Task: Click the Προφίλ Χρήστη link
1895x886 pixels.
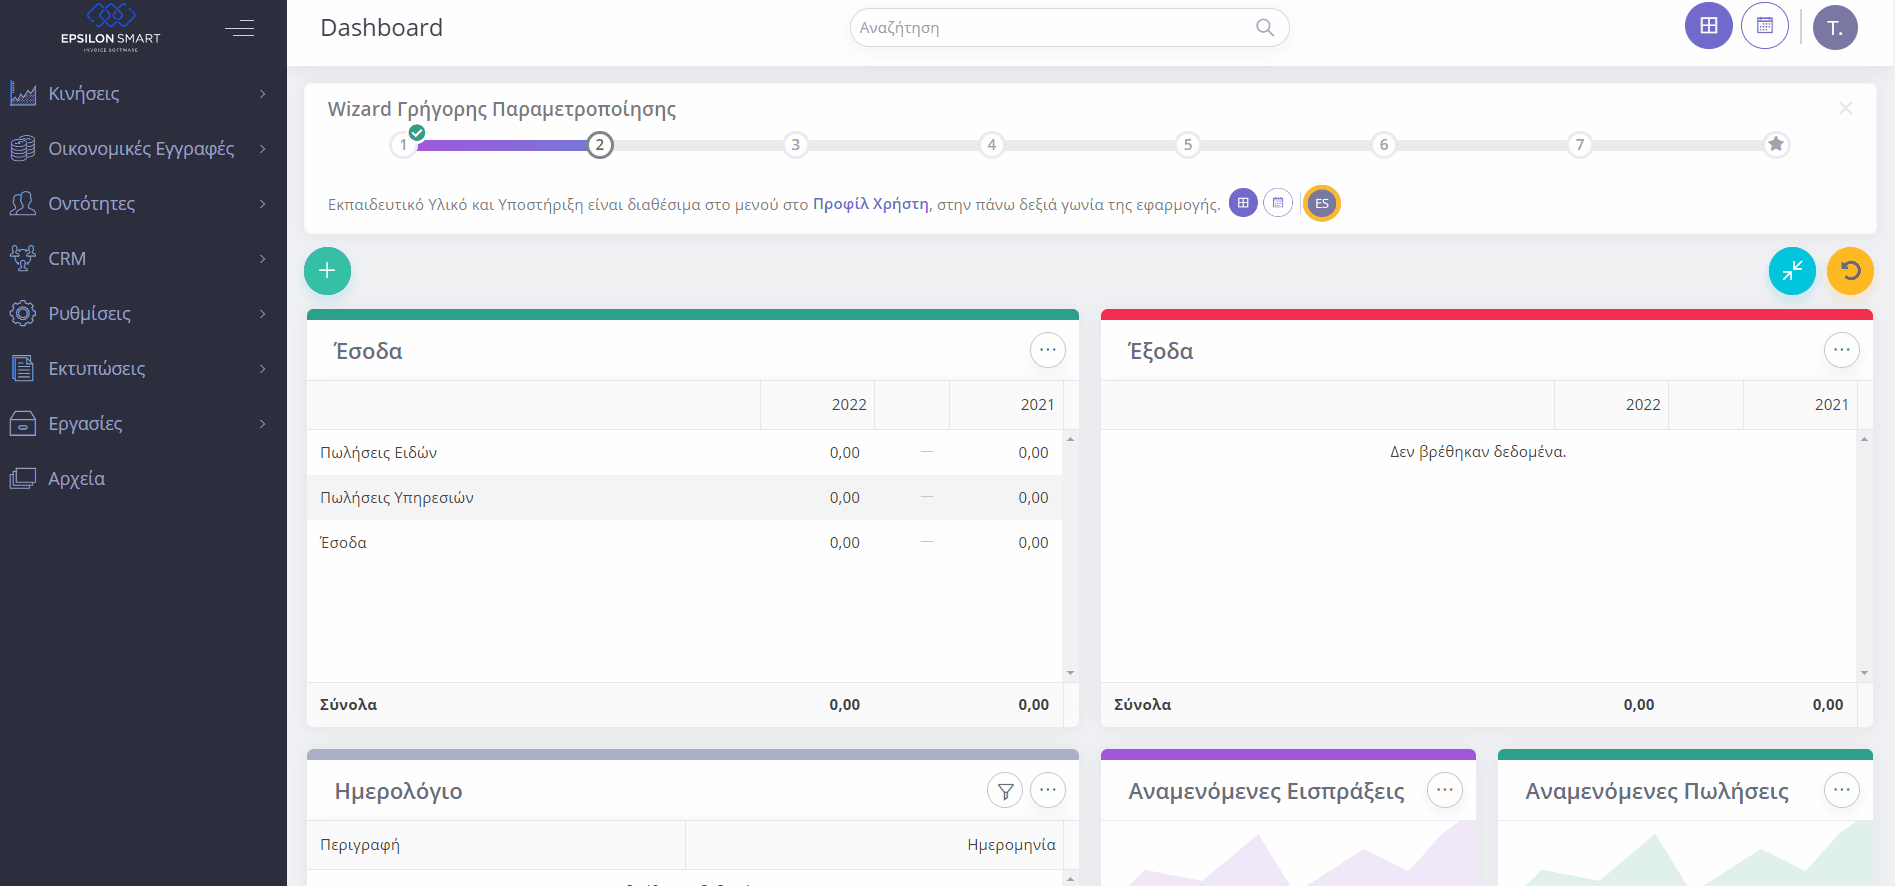Action: pyautogui.click(x=870, y=204)
